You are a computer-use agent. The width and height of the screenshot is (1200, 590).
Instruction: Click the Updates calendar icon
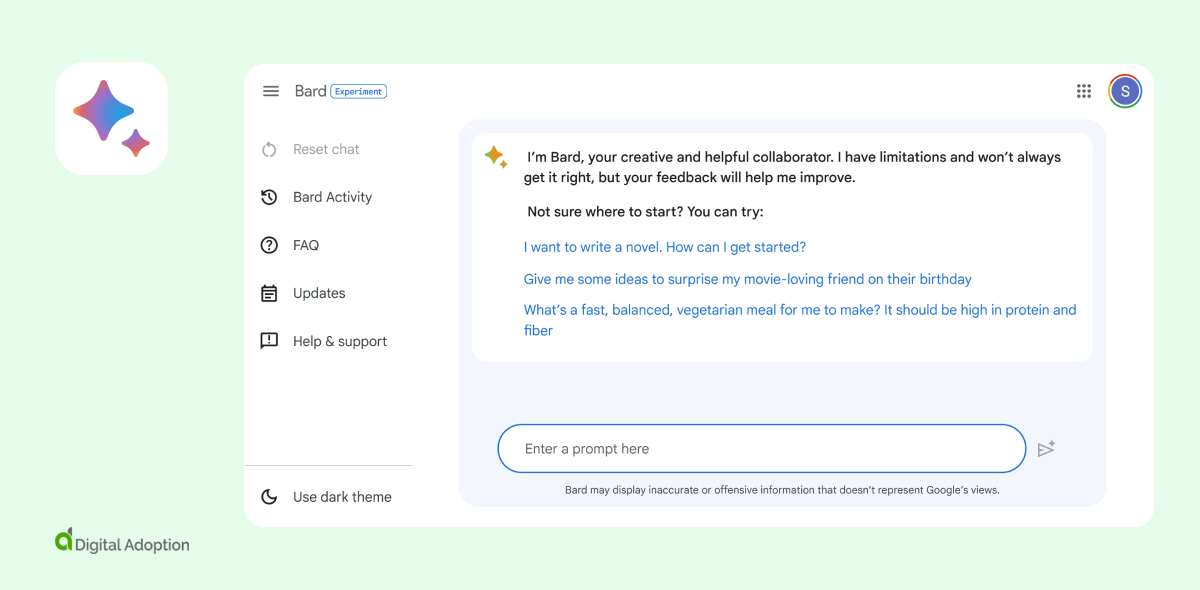(269, 293)
